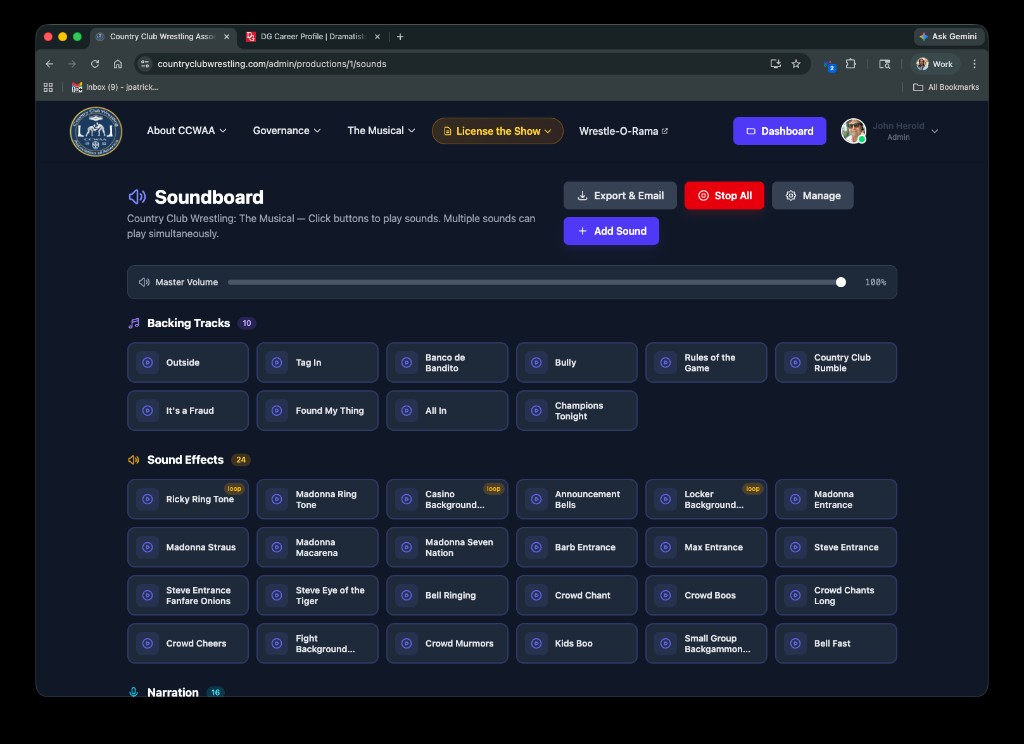The image size is (1024, 744).
Task: Click play icon on Crowd Boos
Action: coord(666,595)
